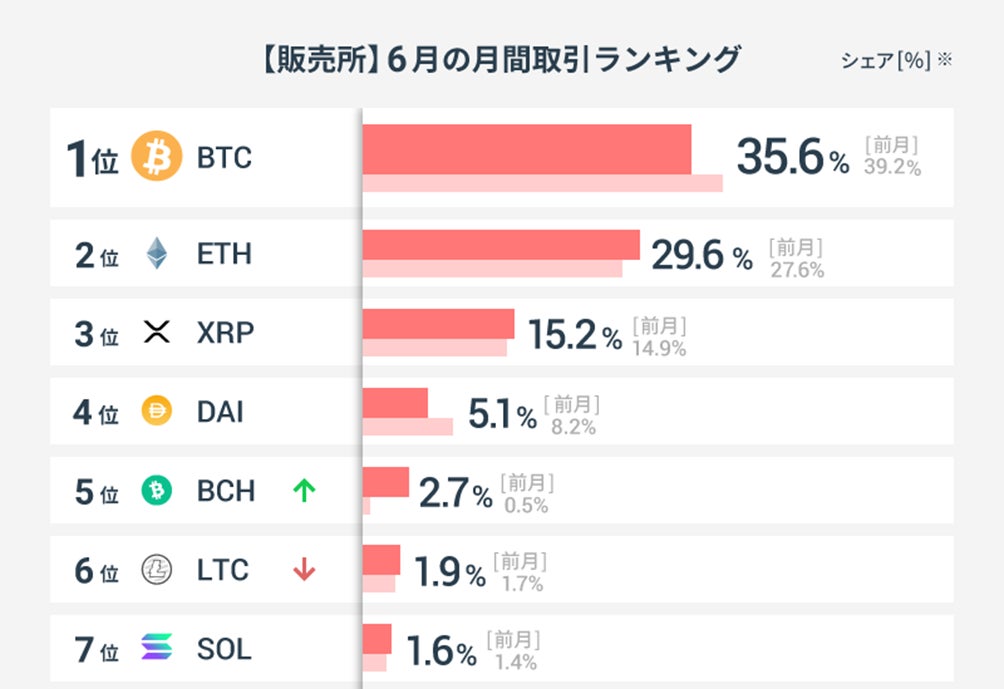Click the 6月の月間取引ランキング title heading

click(501, 59)
